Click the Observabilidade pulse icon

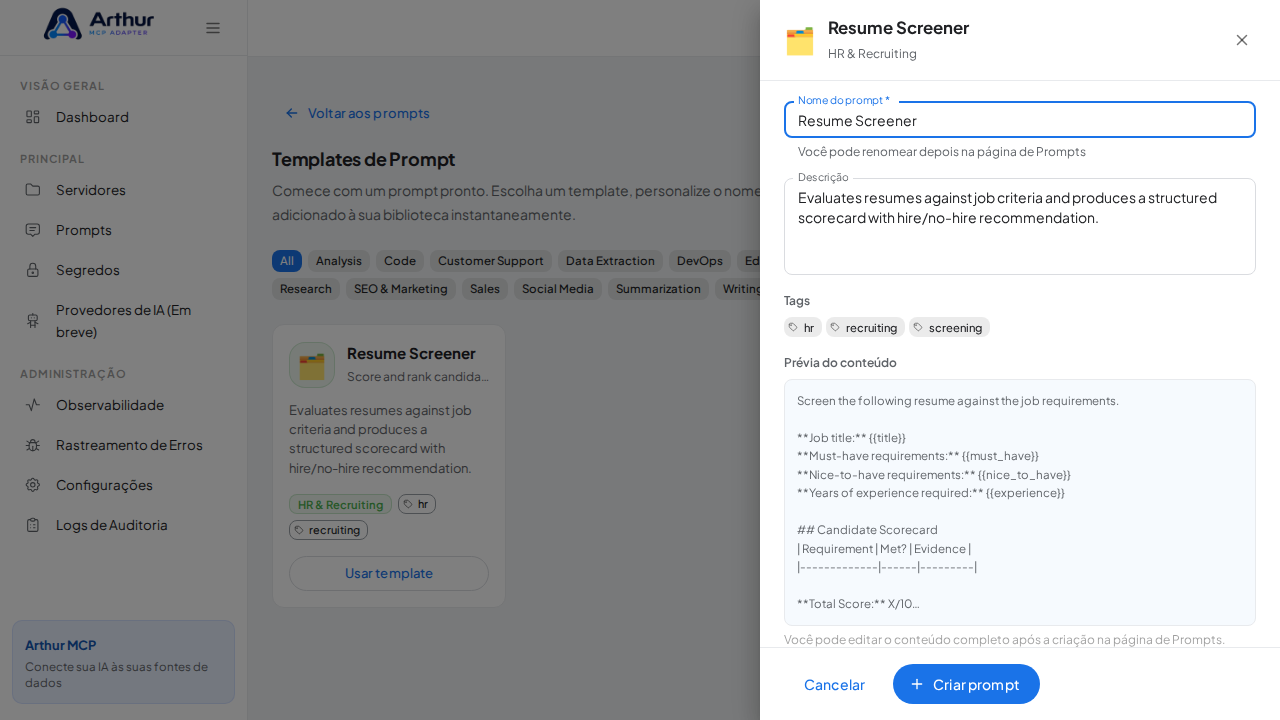(x=33, y=405)
